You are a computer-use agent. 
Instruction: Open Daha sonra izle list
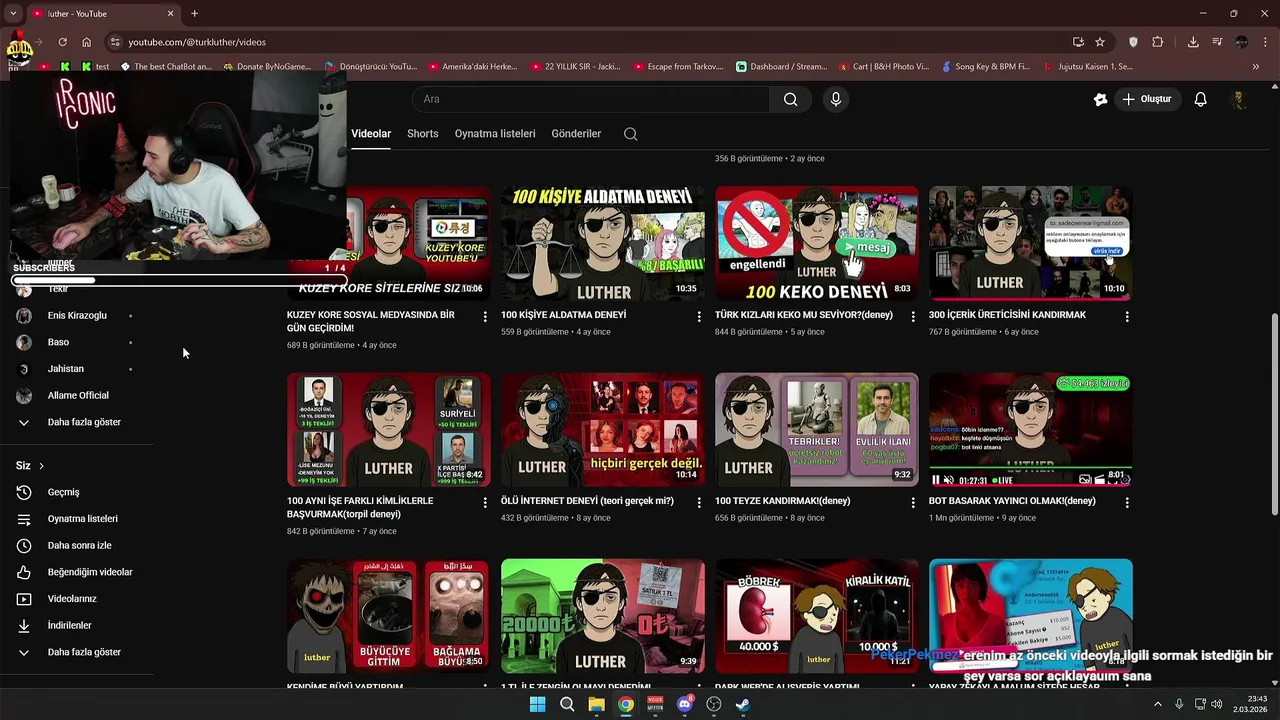[x=79, y=546]
